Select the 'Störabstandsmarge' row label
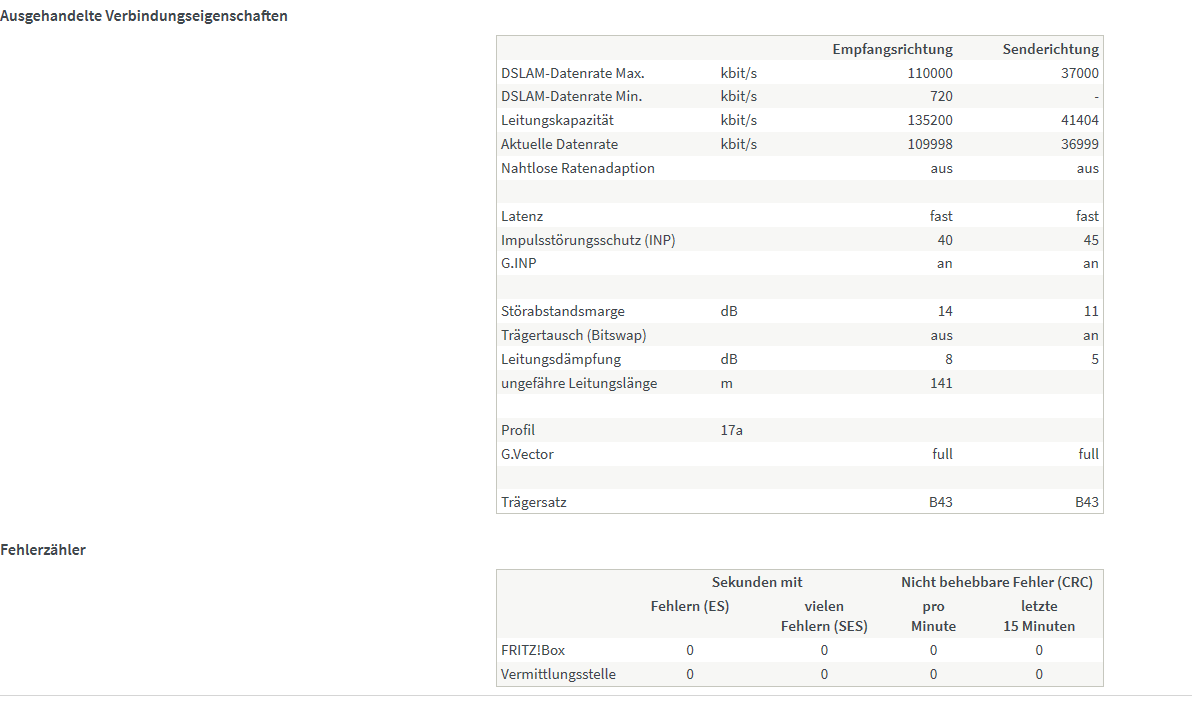 pyautogui.click(x=563, y=311)
